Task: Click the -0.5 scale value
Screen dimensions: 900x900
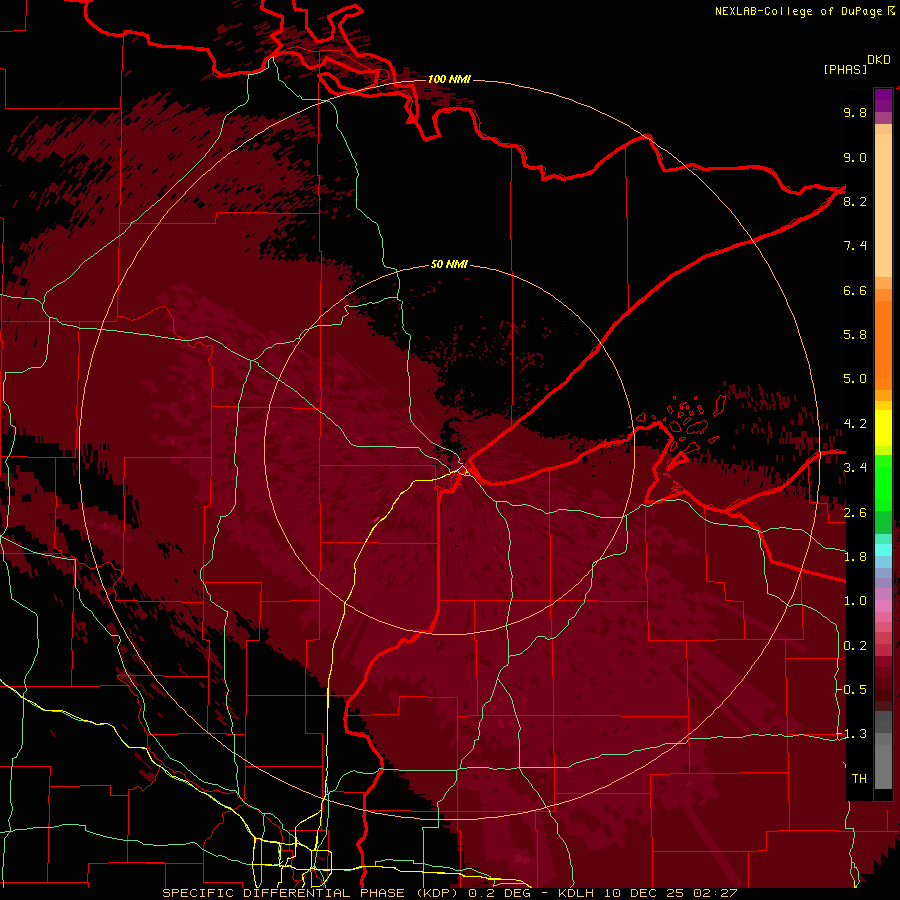Action: click(x=852, y=689)
